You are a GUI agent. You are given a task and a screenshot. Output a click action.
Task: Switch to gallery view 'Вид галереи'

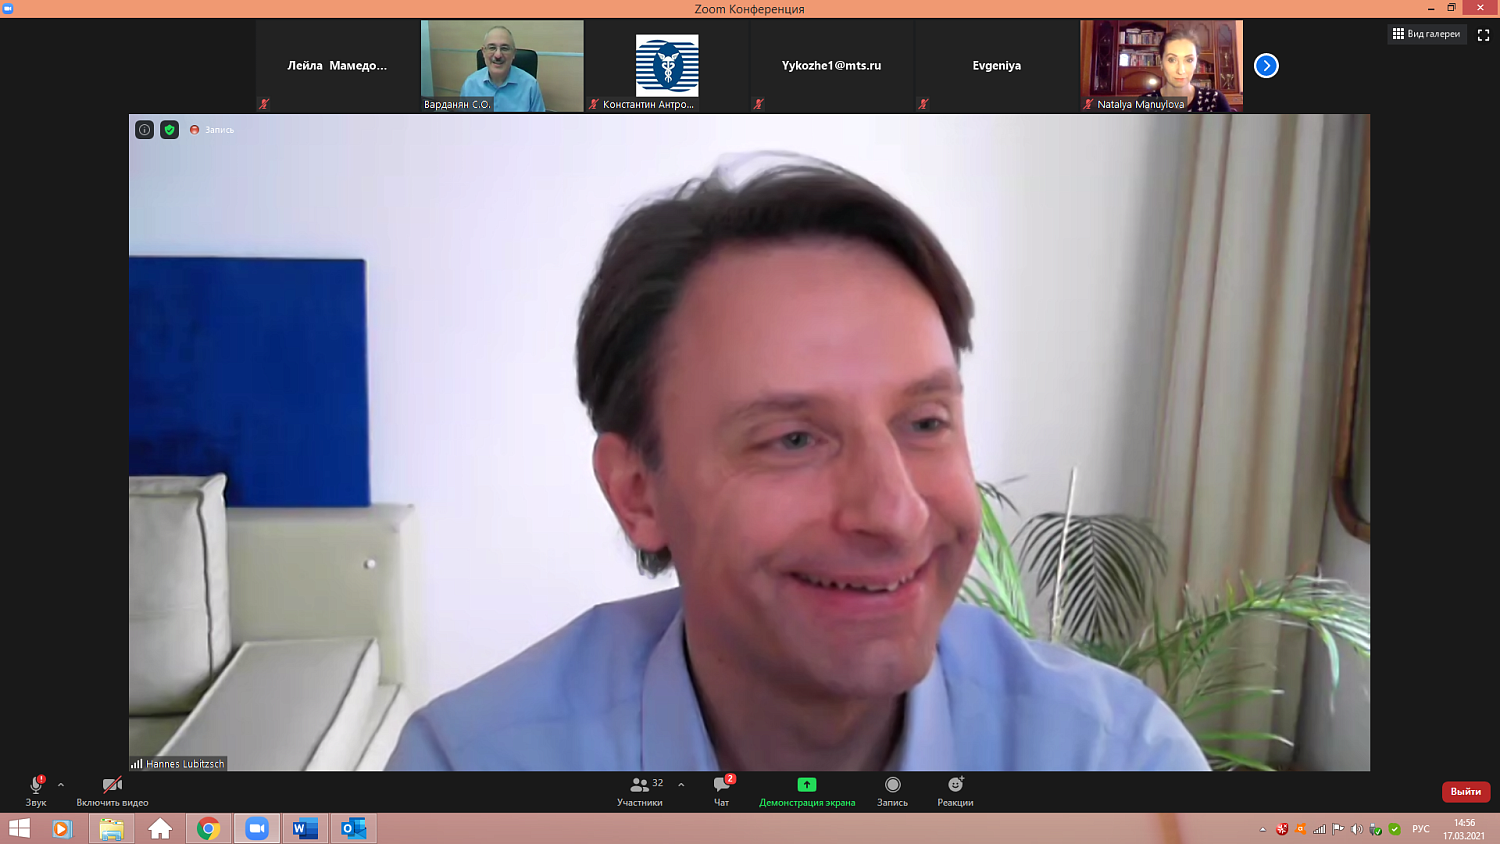[1427, 34]
